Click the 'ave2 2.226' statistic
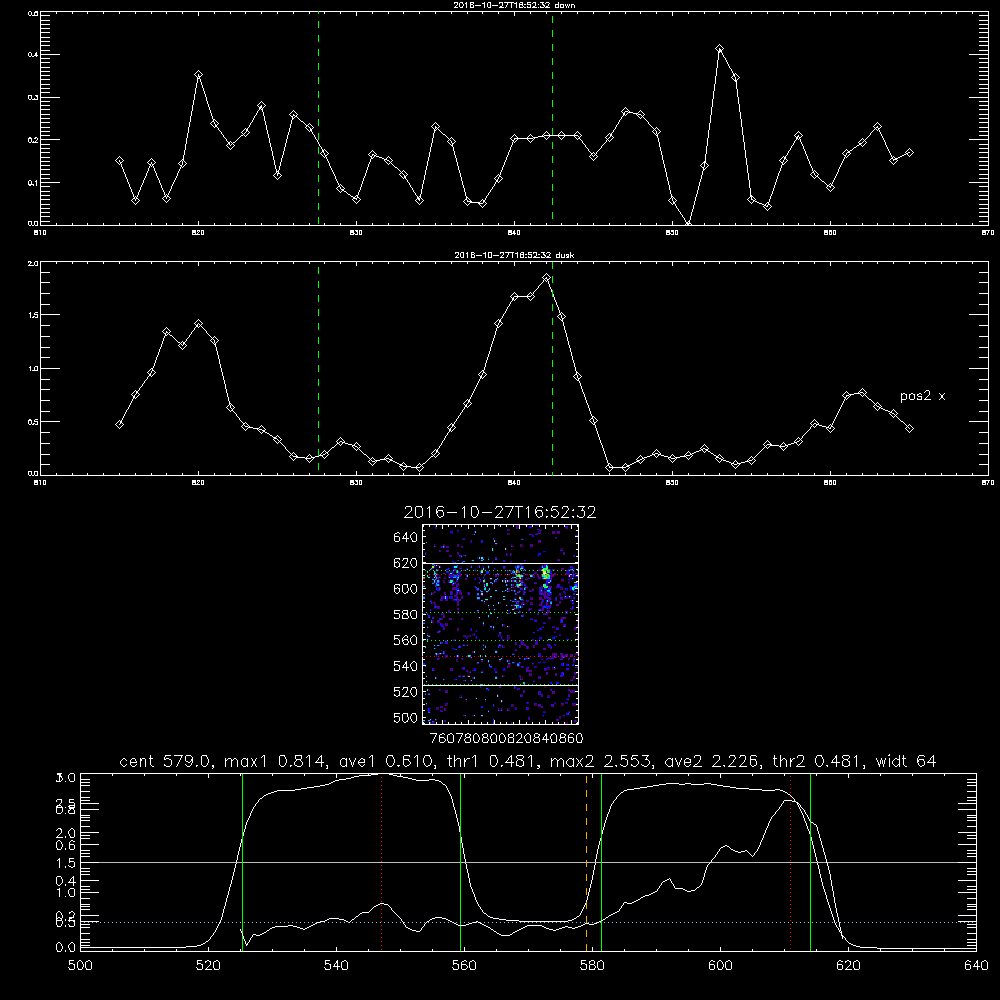 (712, 761)
